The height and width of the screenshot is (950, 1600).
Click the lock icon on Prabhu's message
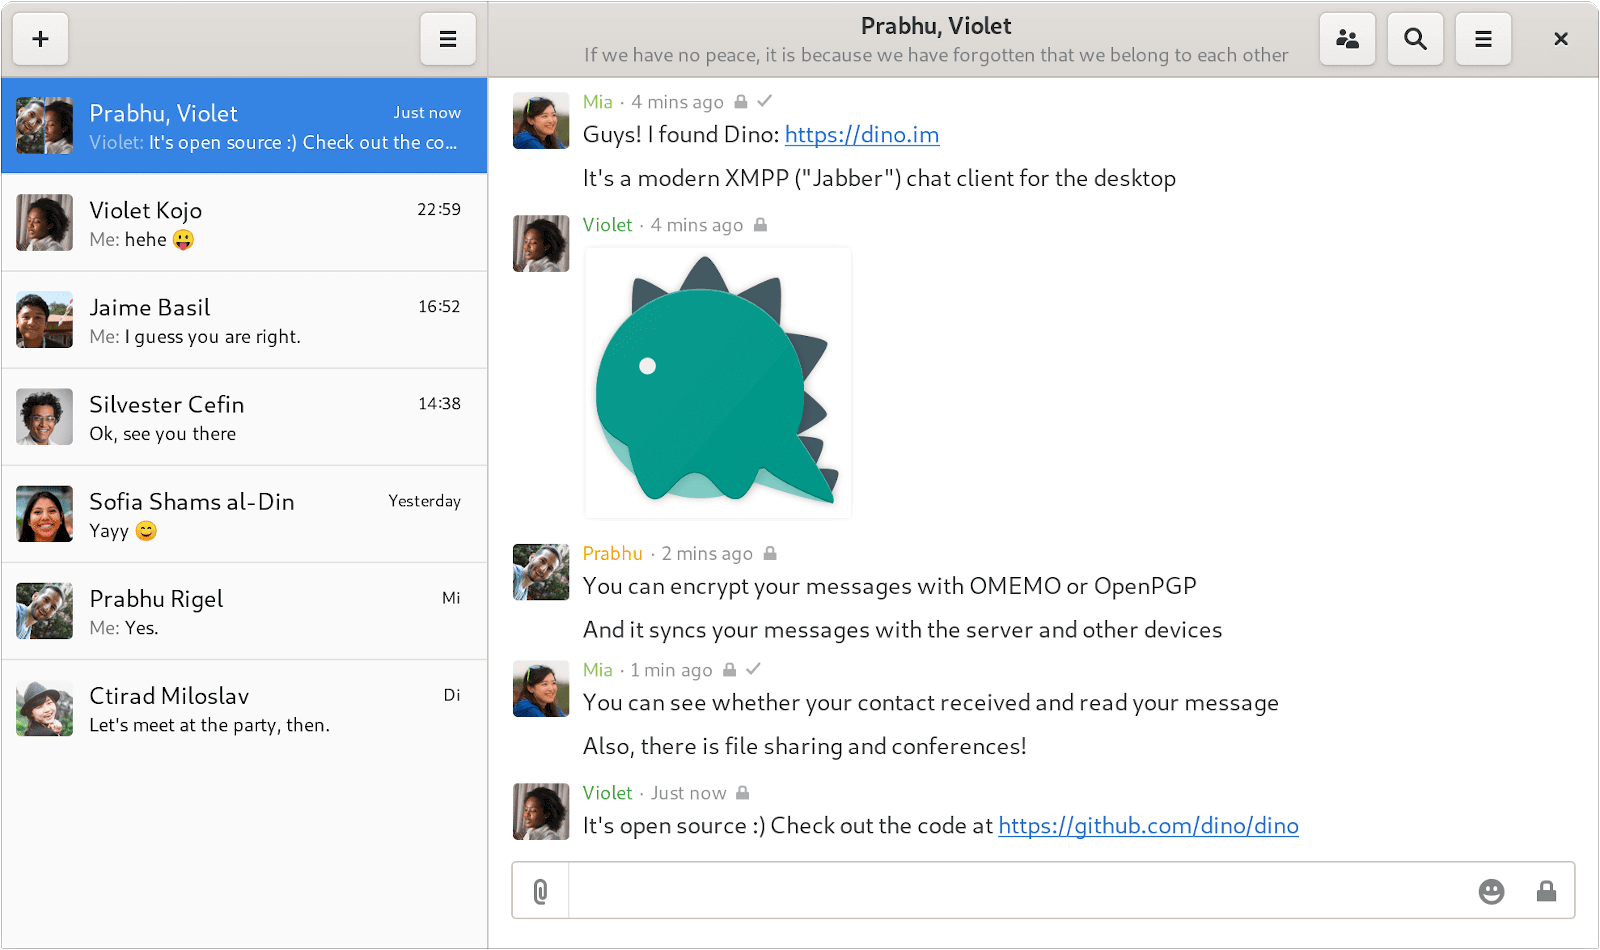(770, 554)
